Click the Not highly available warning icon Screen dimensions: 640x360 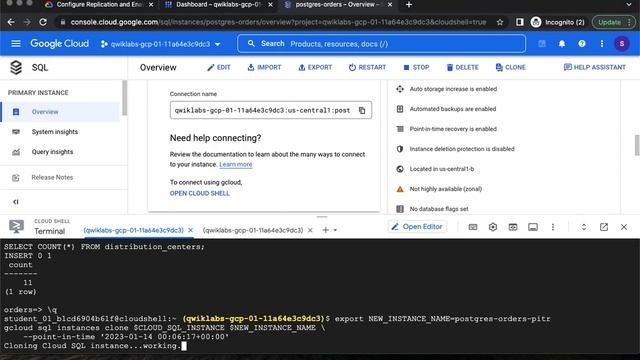[400, 189]
